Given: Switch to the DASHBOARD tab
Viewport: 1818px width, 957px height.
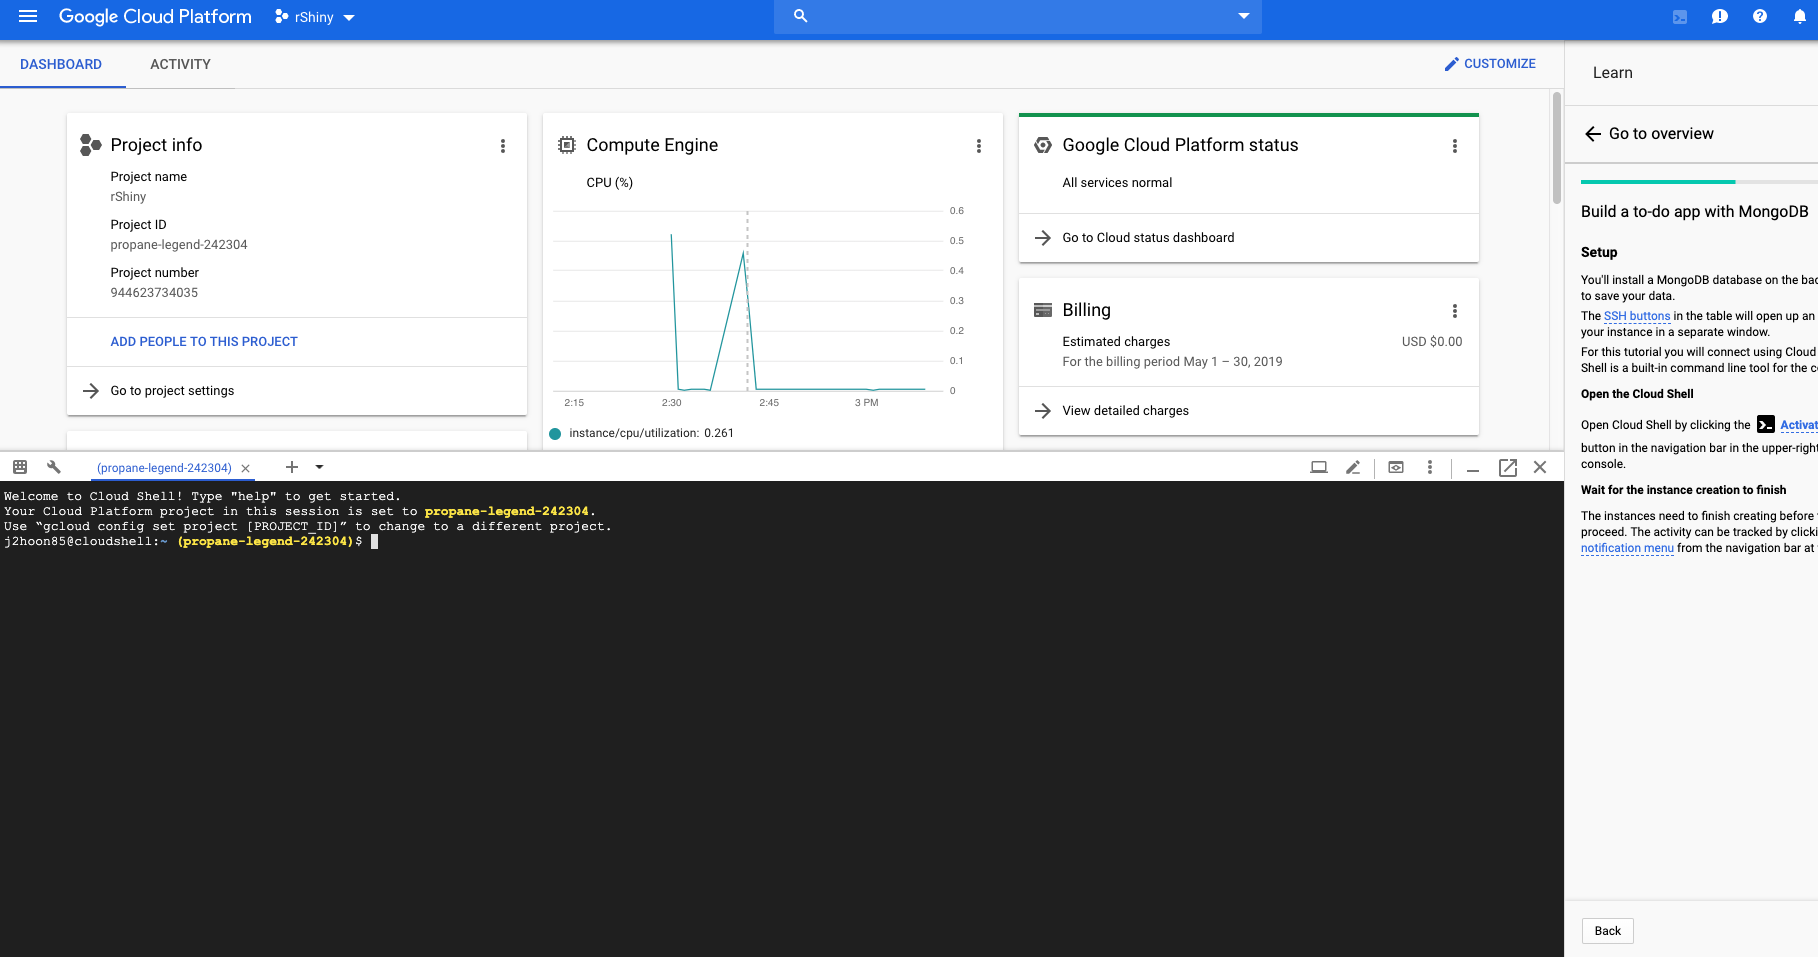Looking at the screenshot, I should (x=61, y=64).
